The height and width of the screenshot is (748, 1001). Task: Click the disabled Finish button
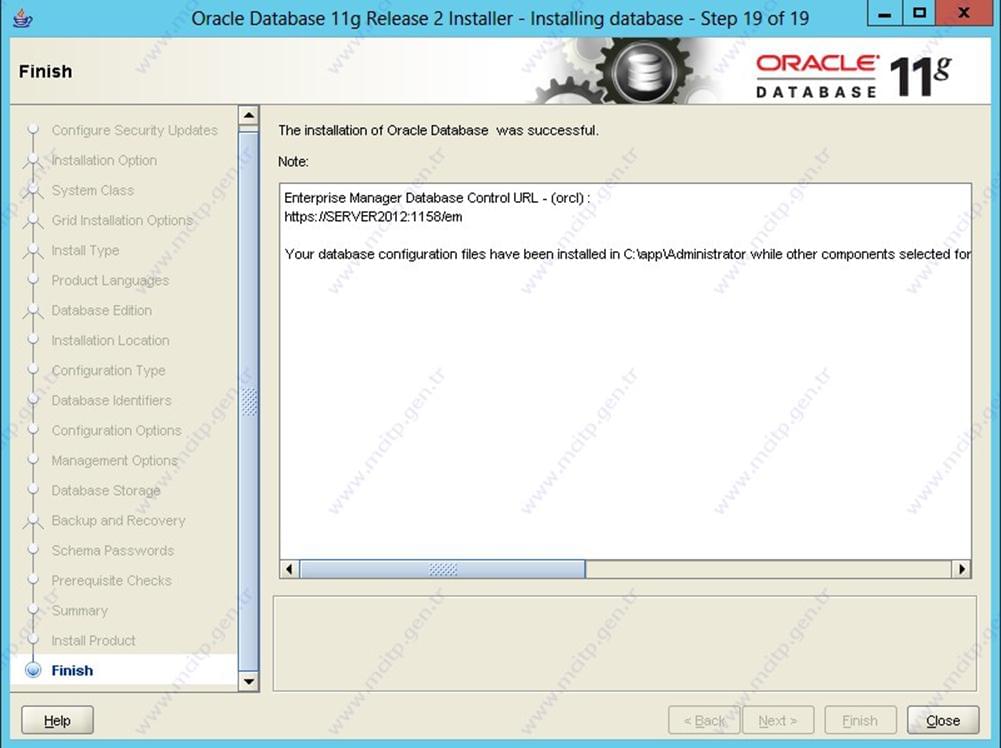click(860, 720)
